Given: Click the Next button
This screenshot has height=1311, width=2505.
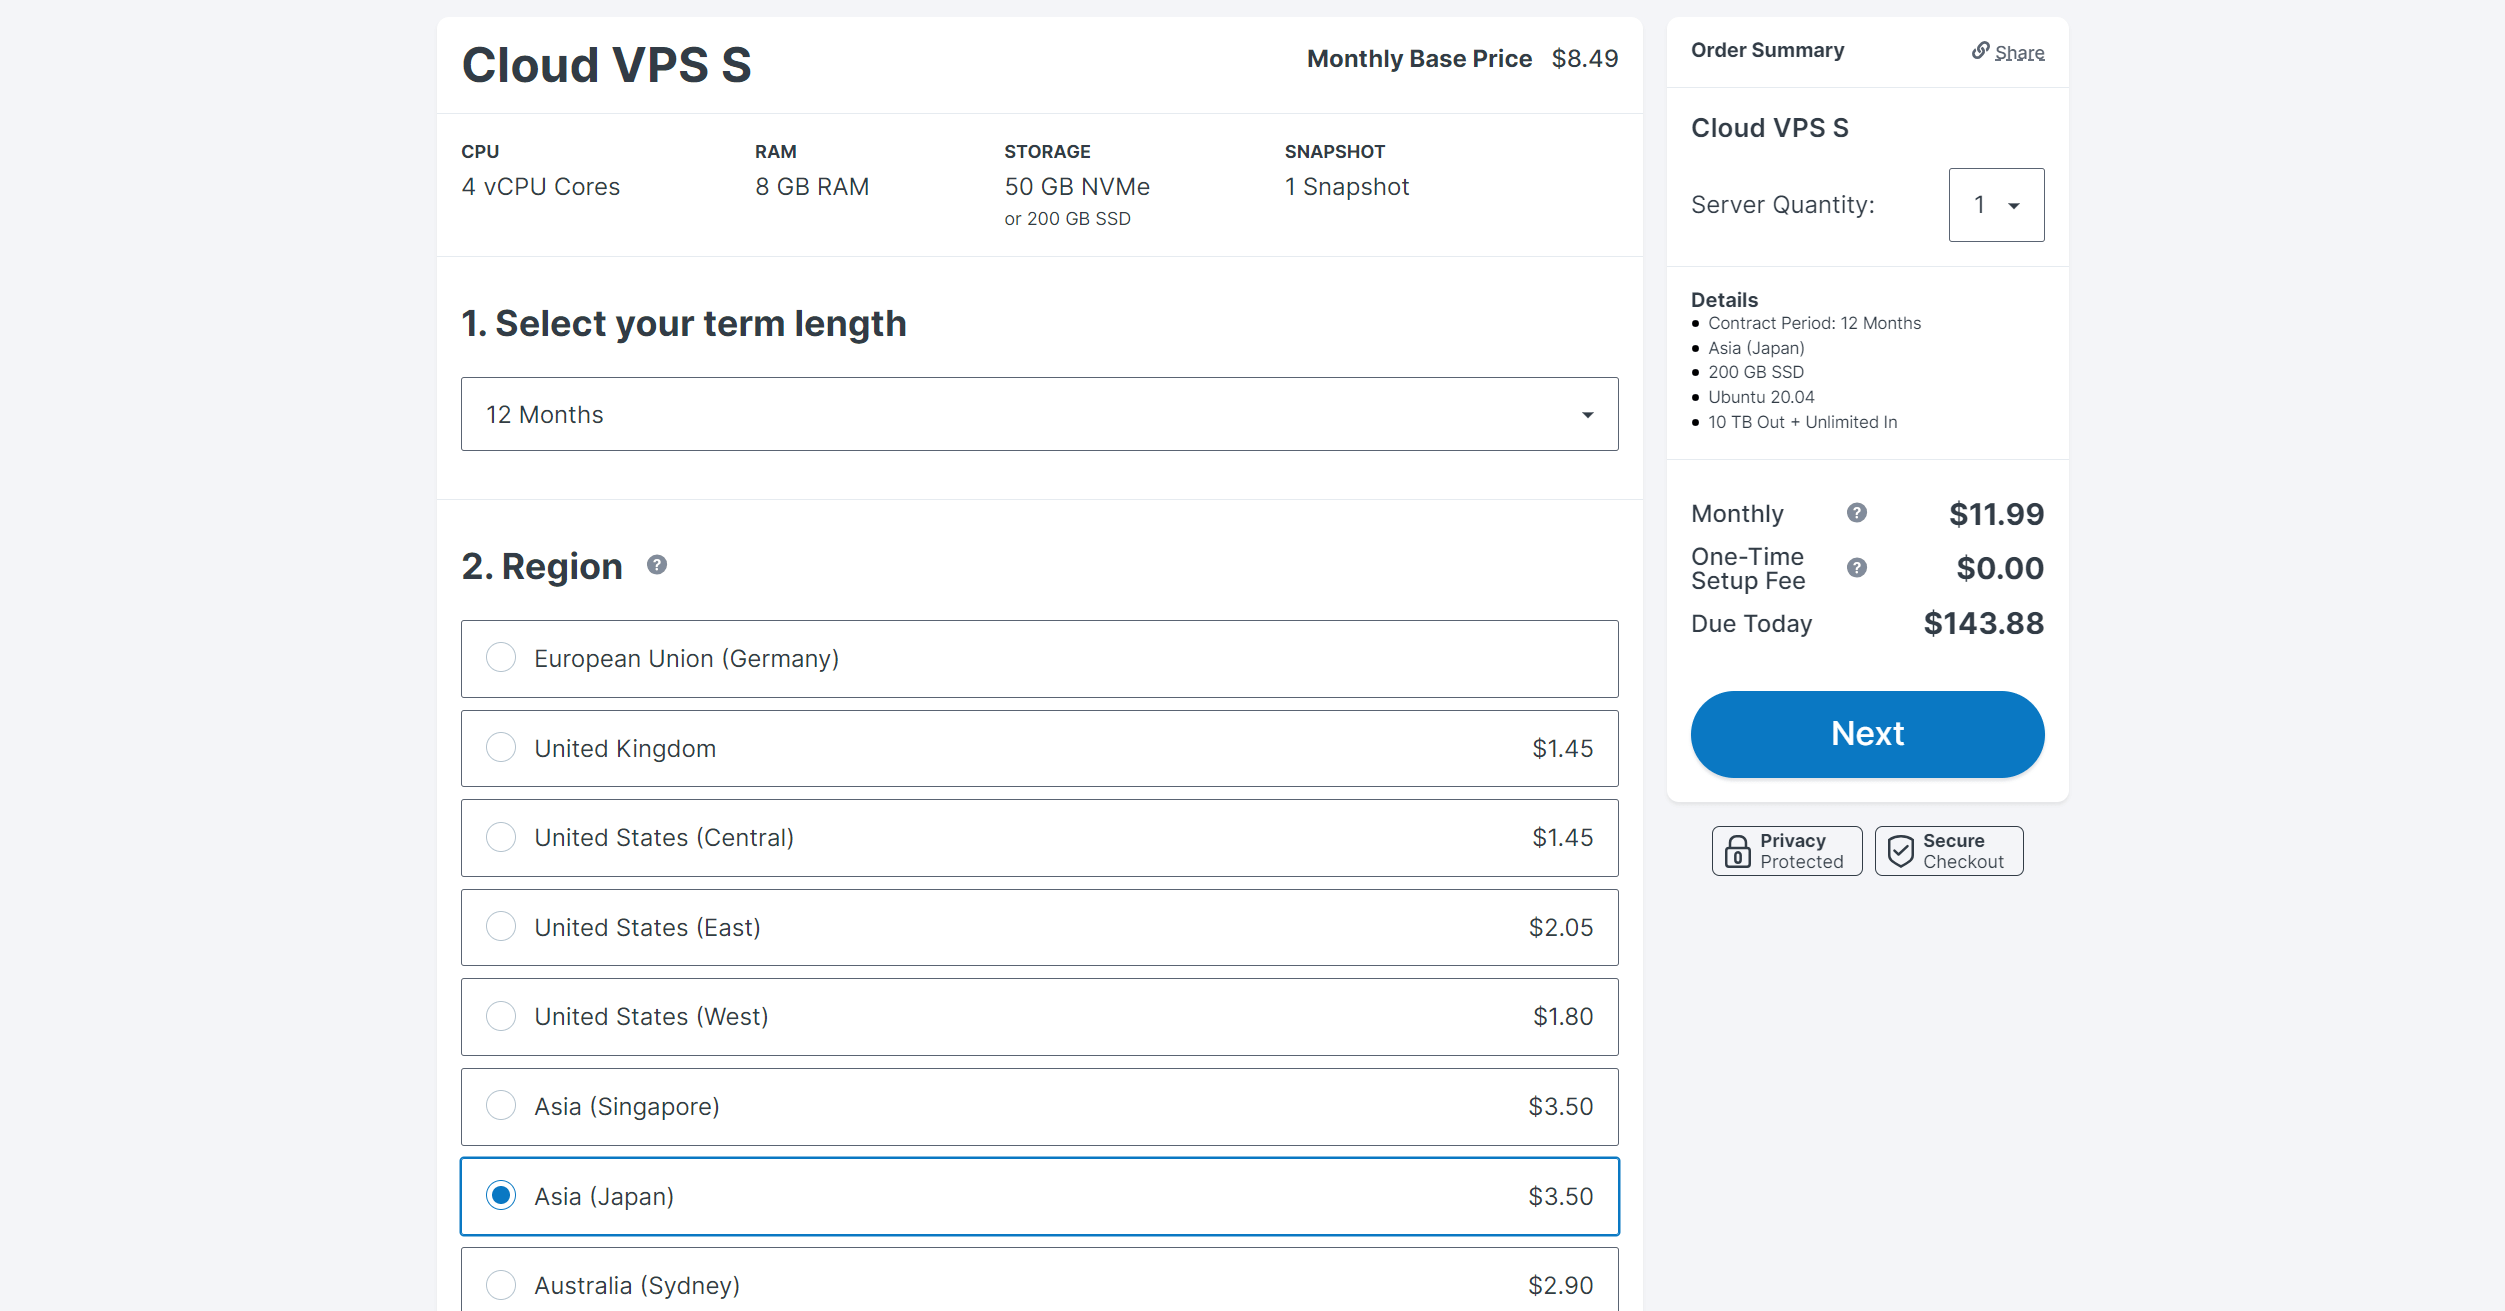Looking at the screenshot, I should [x=1867, y=734].
